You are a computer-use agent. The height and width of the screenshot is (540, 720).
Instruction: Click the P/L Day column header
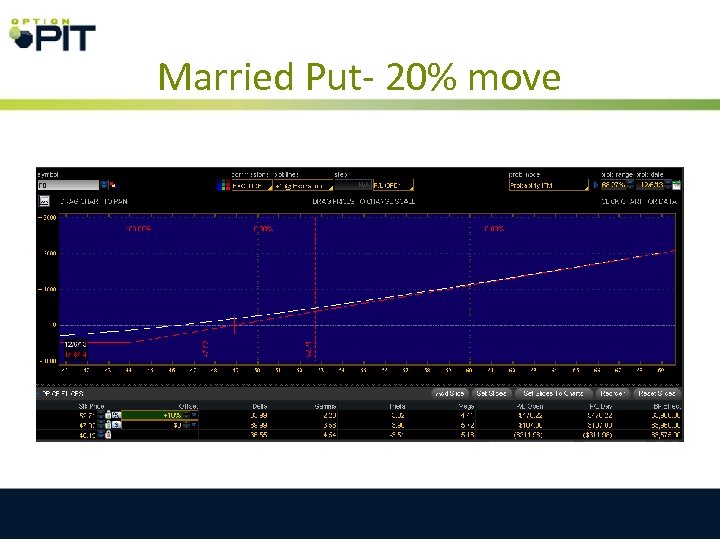(x=600, y=406)
